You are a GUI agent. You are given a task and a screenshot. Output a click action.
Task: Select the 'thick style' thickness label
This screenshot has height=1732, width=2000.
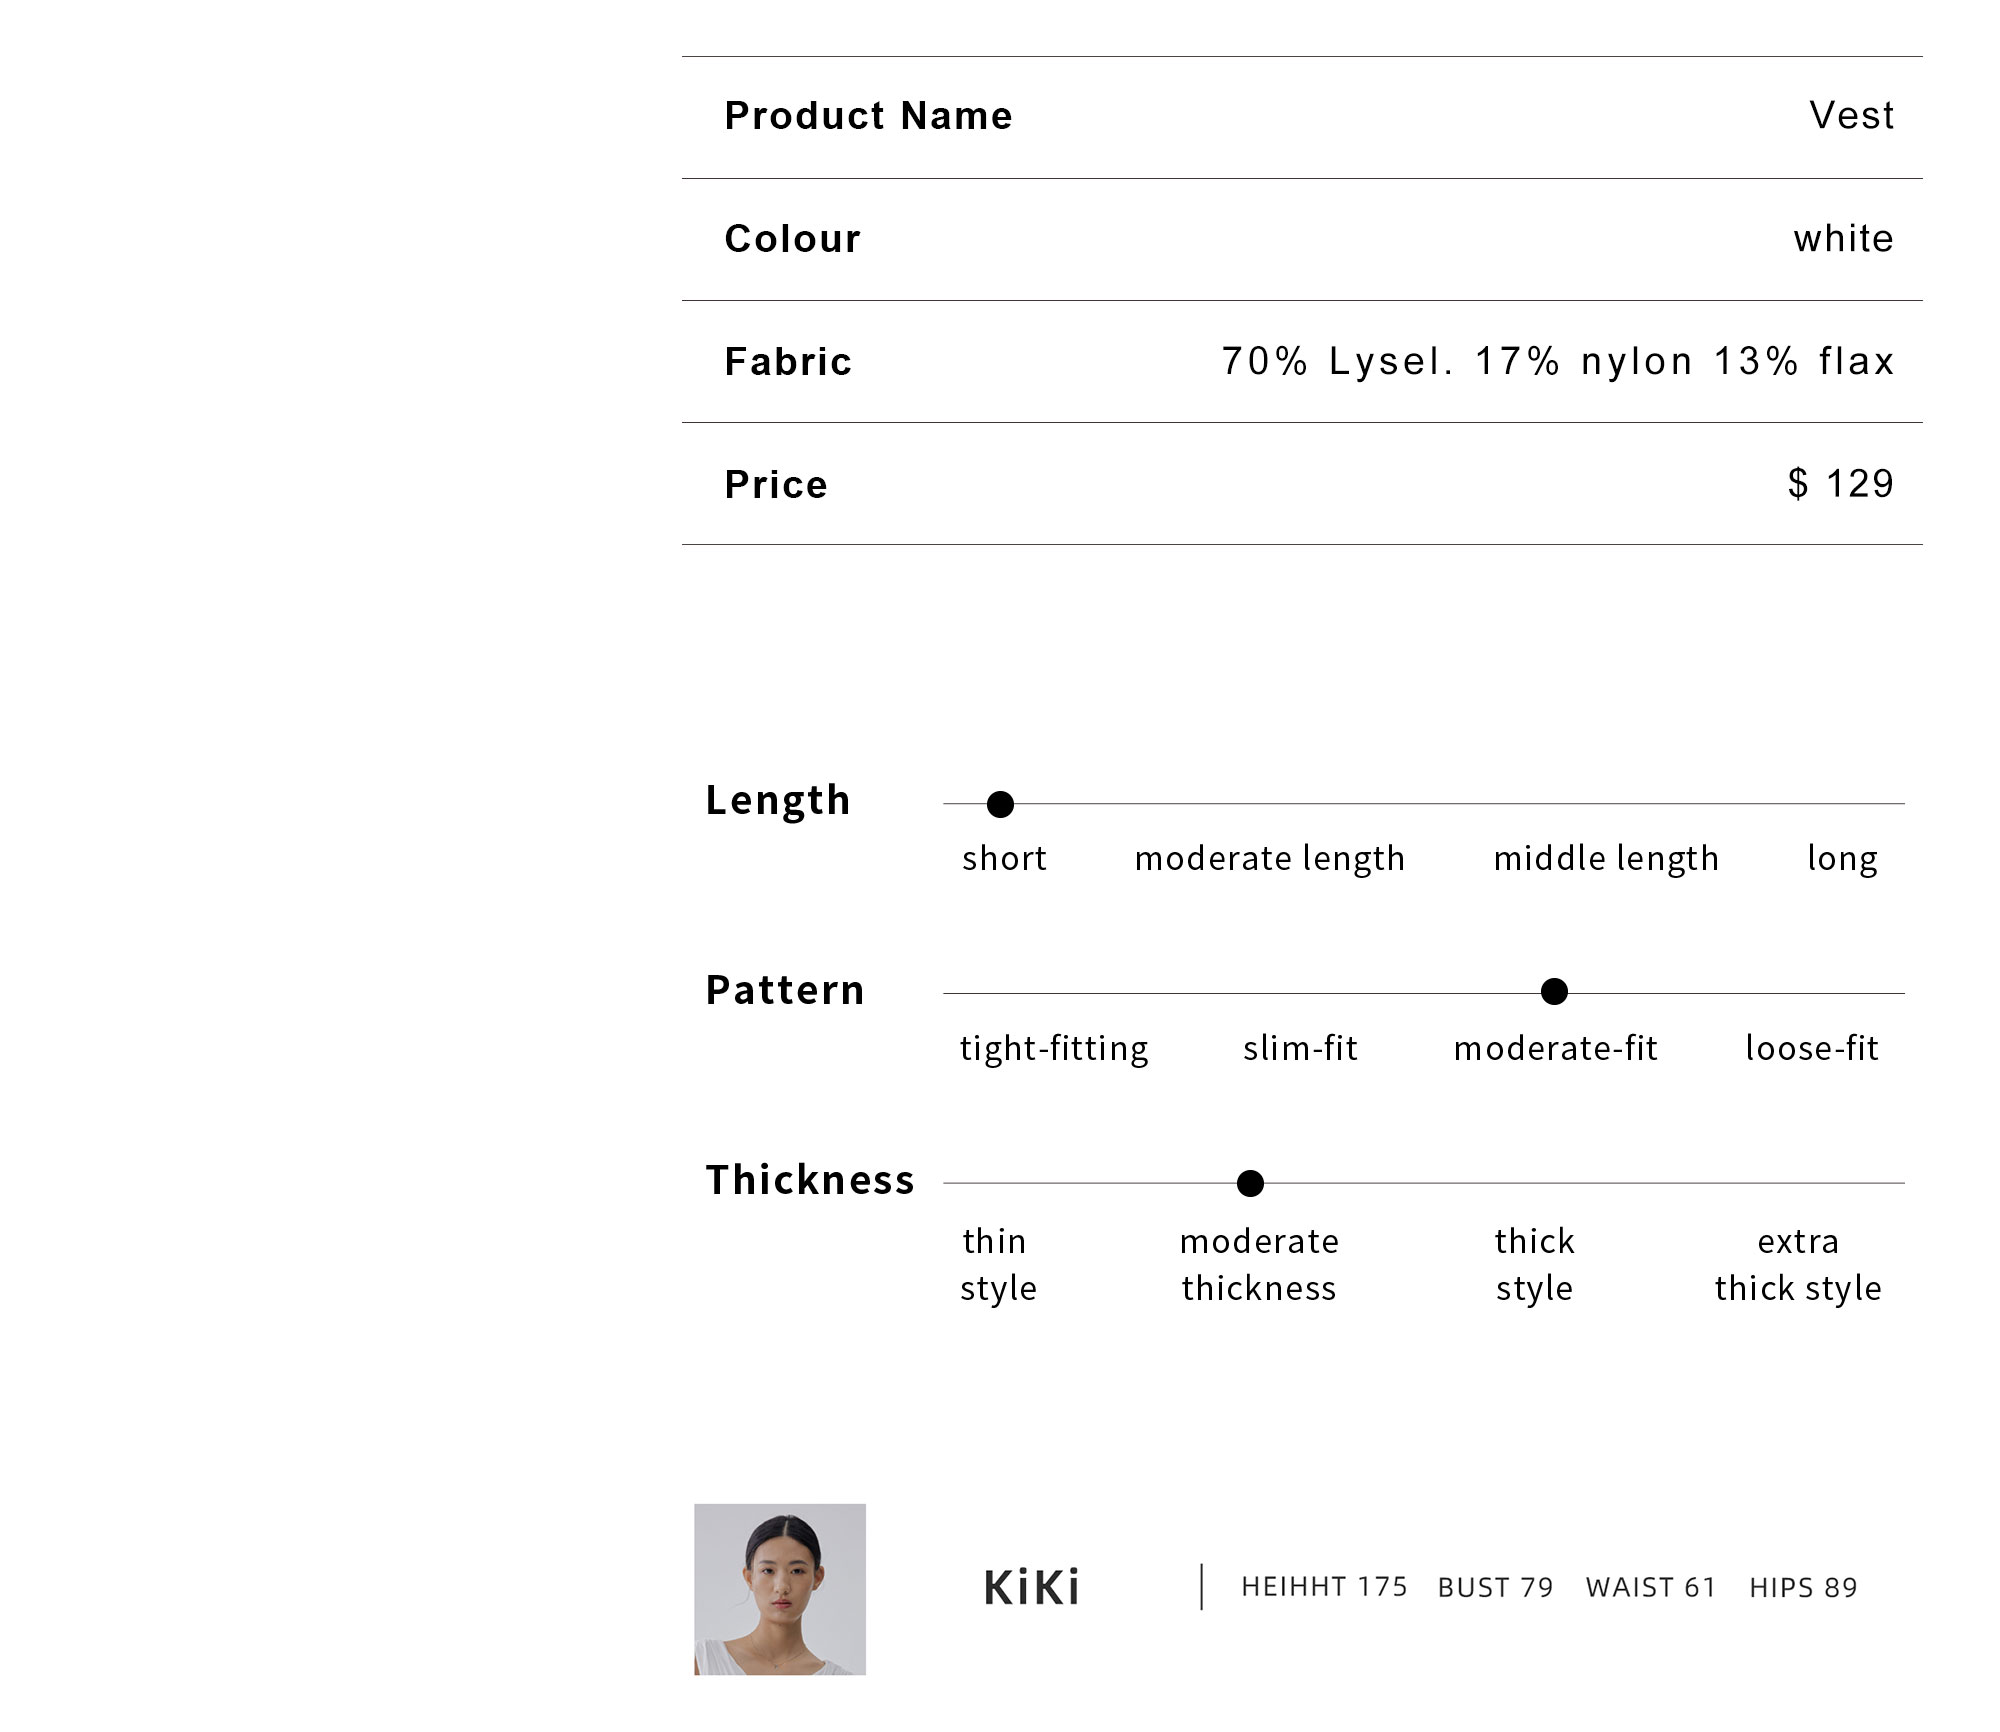(x=1534, y=1265)
